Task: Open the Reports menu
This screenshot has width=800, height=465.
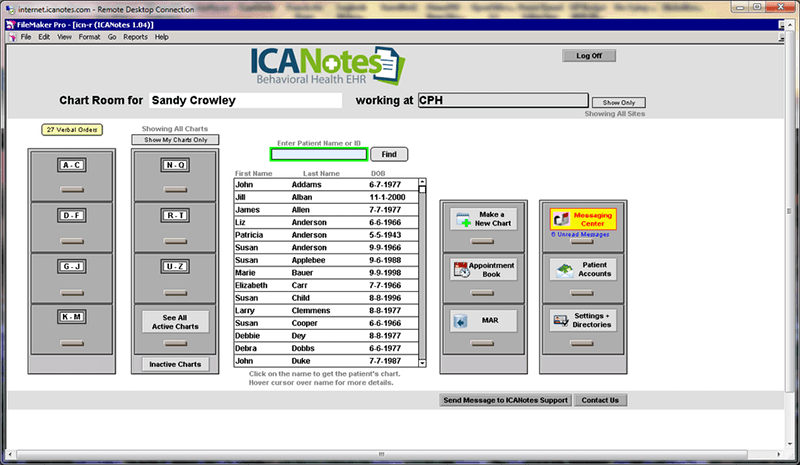Action: pyautogui.click(x=134, y=37)
